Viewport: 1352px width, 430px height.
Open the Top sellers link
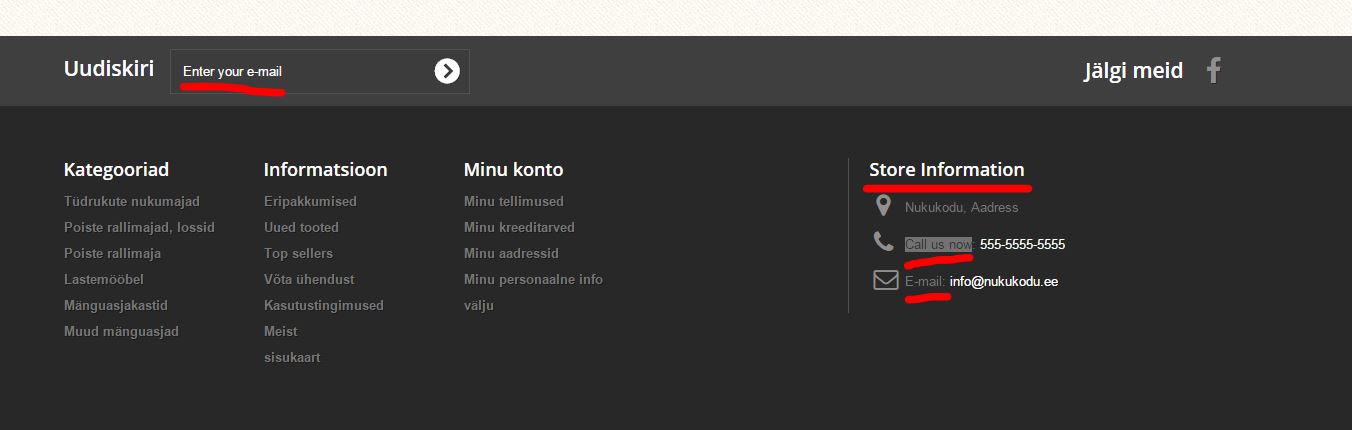click(x=298, y=253)
